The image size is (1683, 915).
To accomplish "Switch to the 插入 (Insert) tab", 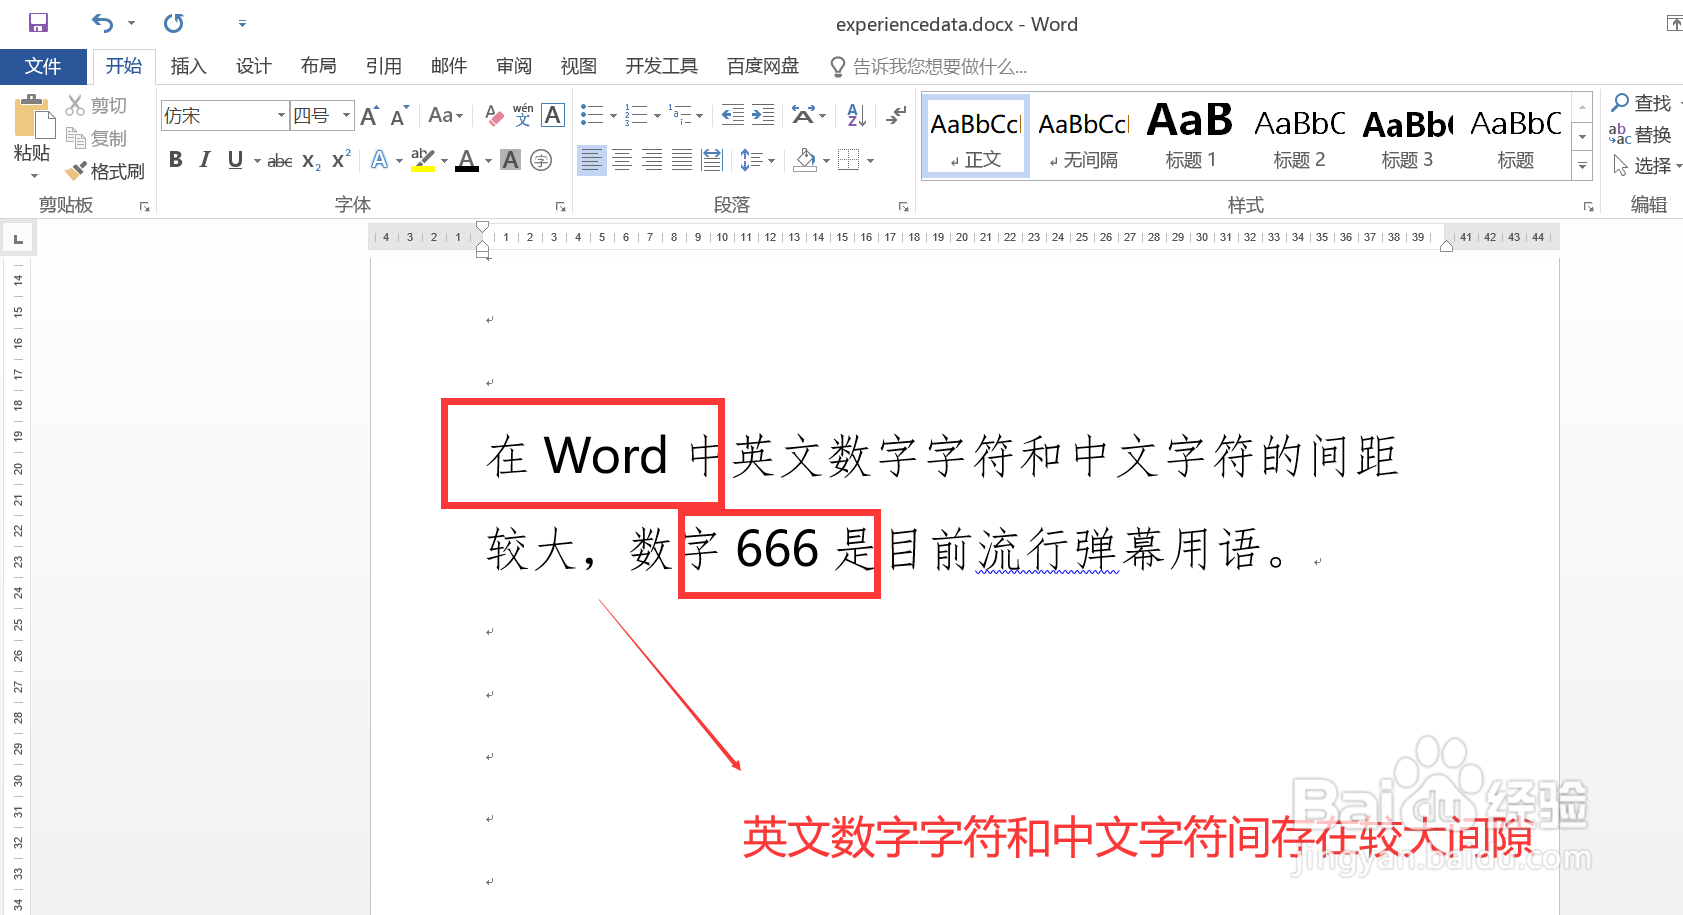I will [x=188, y=66].
